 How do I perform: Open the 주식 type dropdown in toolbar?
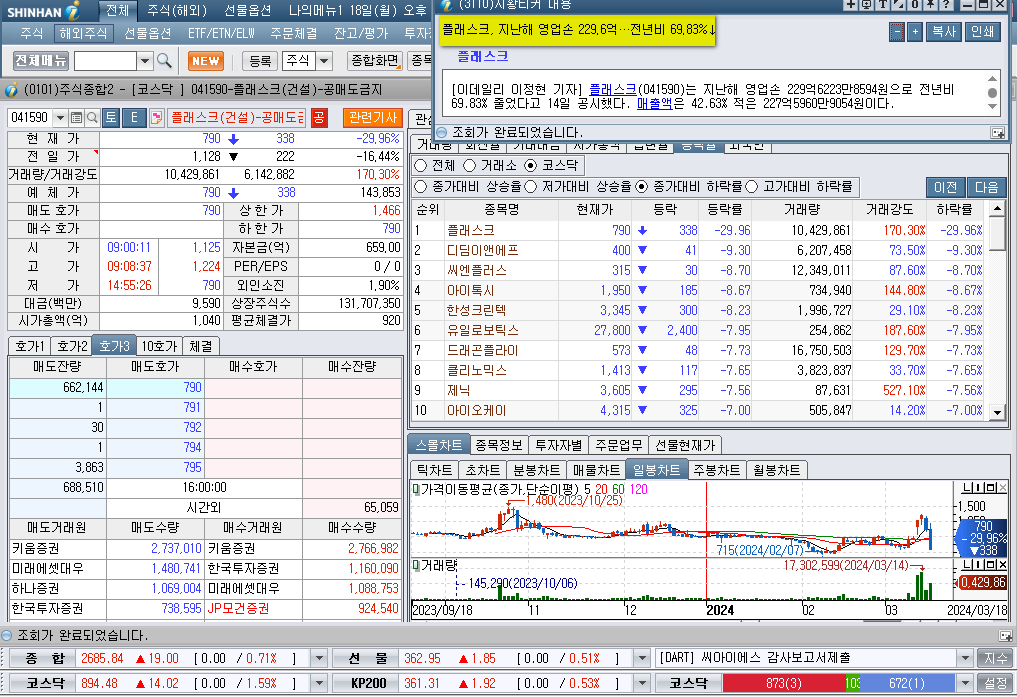(324, 61)
